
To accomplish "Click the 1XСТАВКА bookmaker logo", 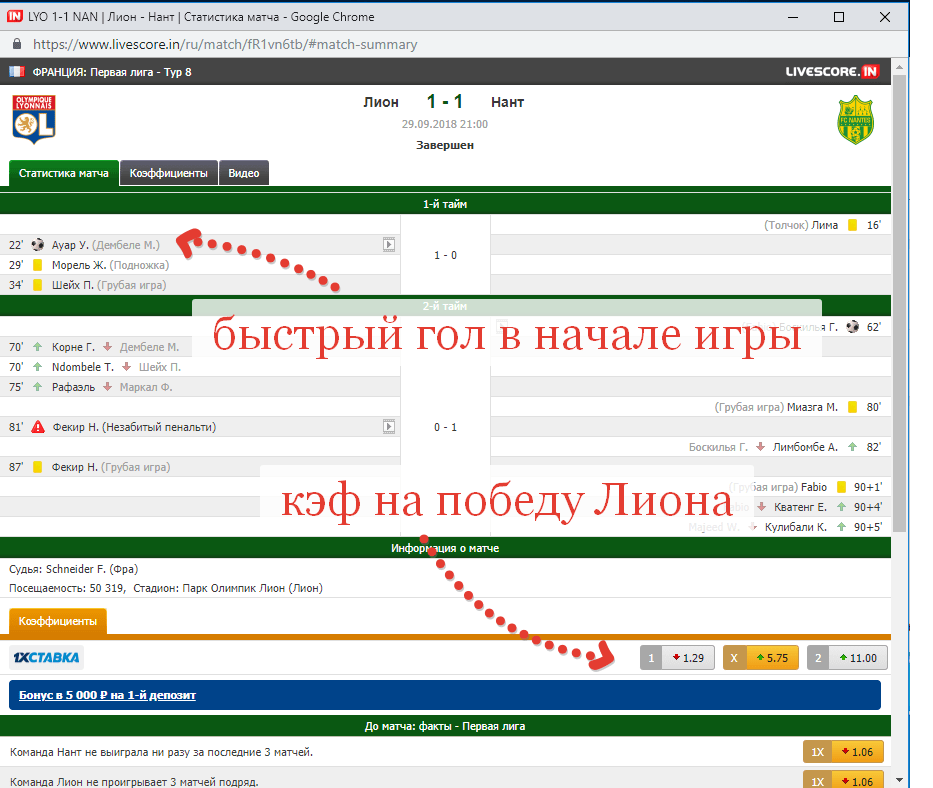I will [46, 658].
